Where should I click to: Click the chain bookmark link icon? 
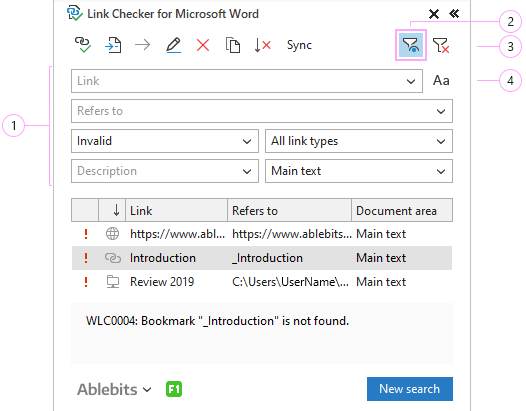click(113, 258)
